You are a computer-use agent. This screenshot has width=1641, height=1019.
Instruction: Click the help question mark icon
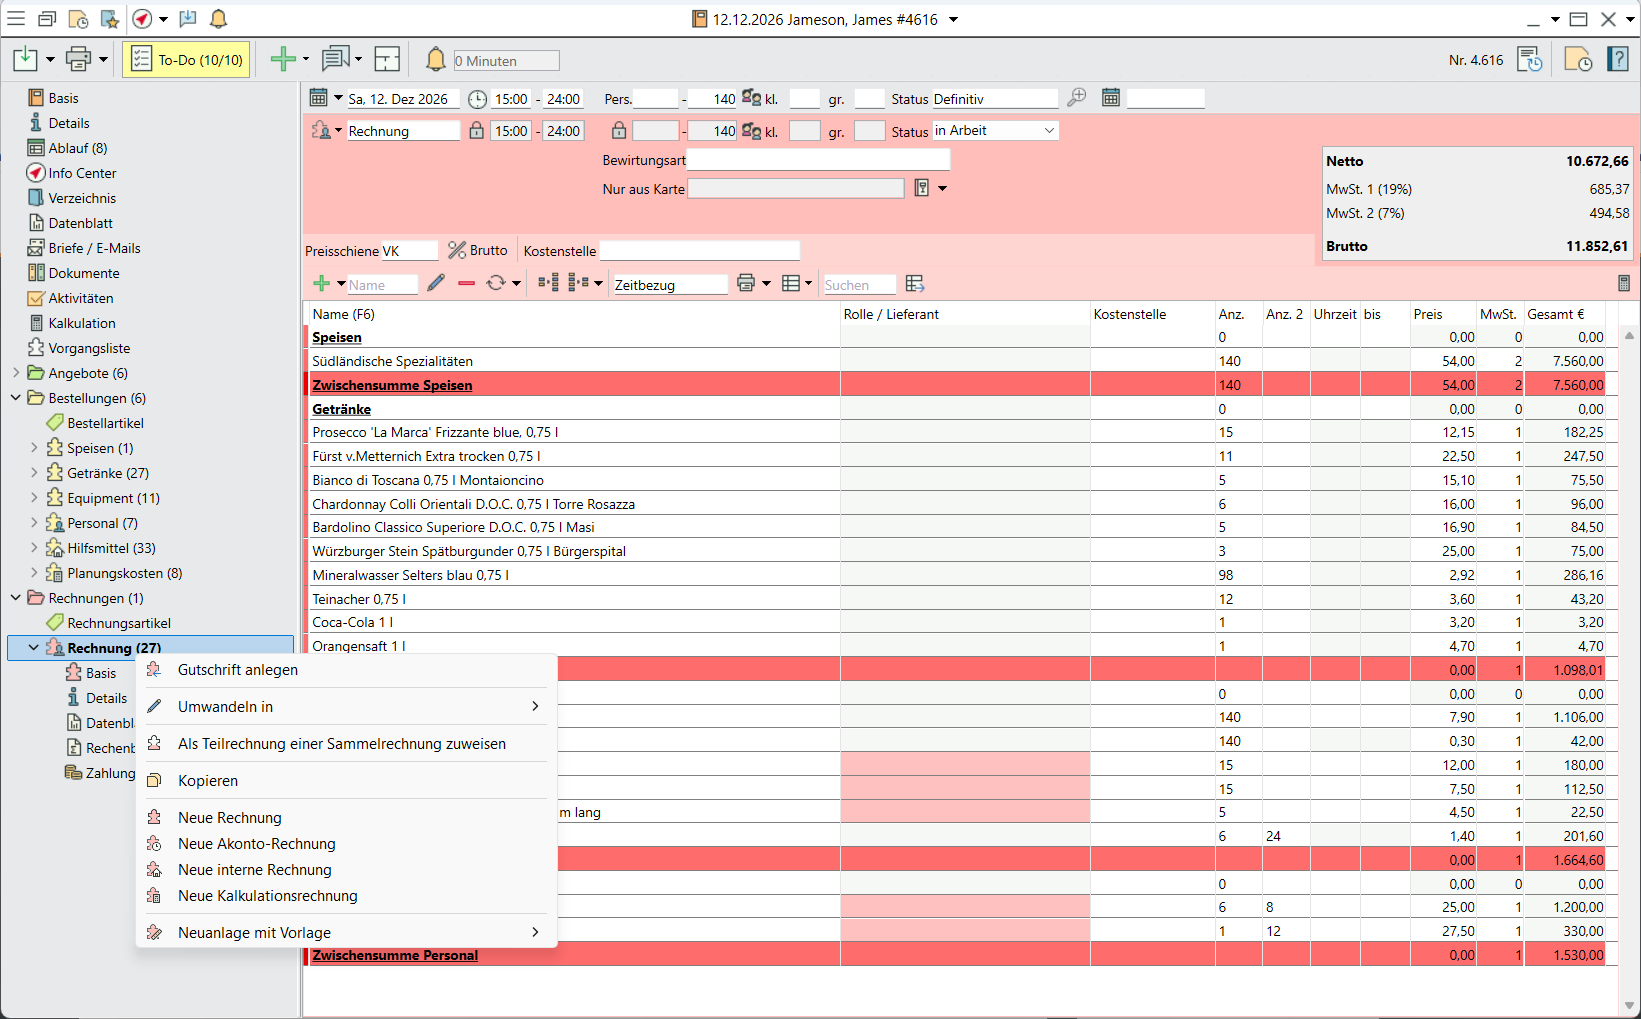pyautogui.click(x=1617, y=60)
